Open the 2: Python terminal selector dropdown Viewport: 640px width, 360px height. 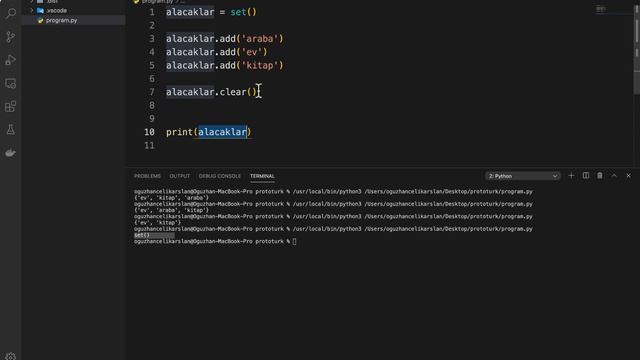point(523,176)
